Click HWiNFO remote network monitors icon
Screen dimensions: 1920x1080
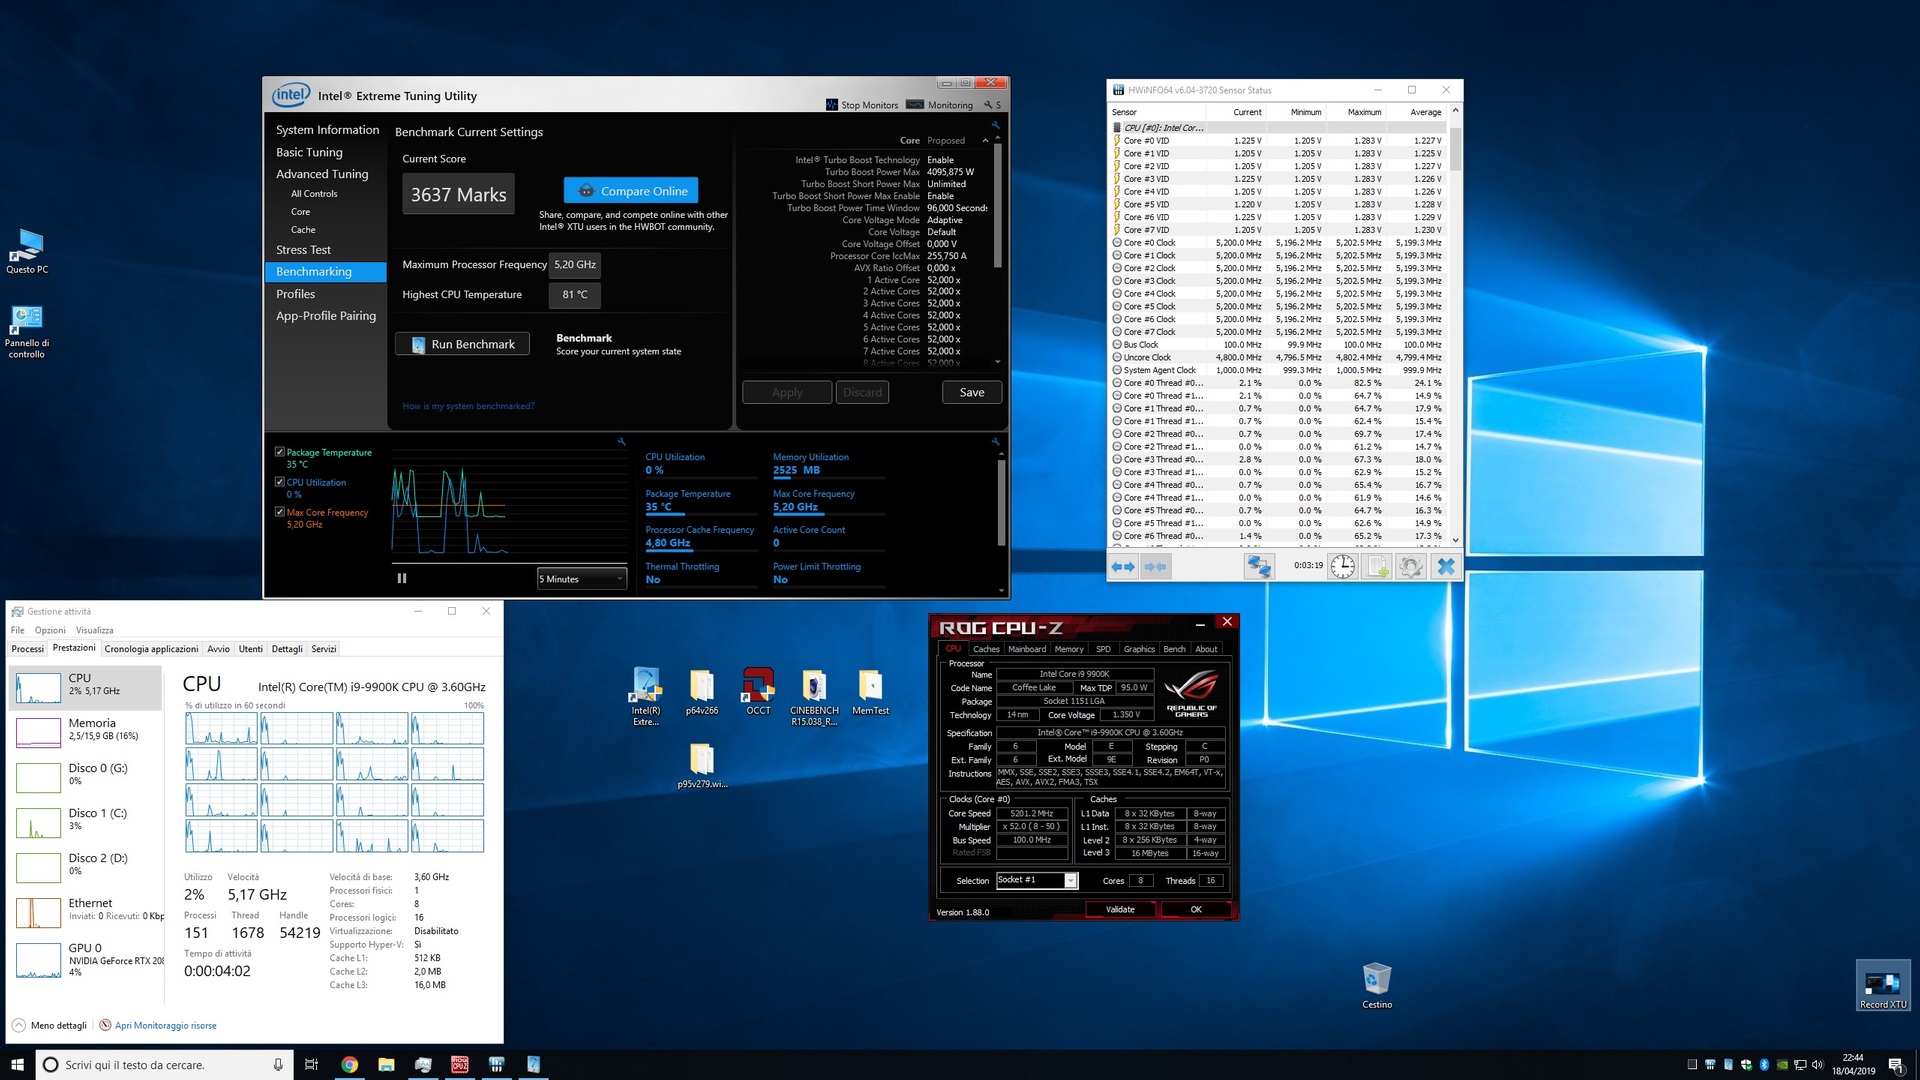click(x=1258, y=566)
